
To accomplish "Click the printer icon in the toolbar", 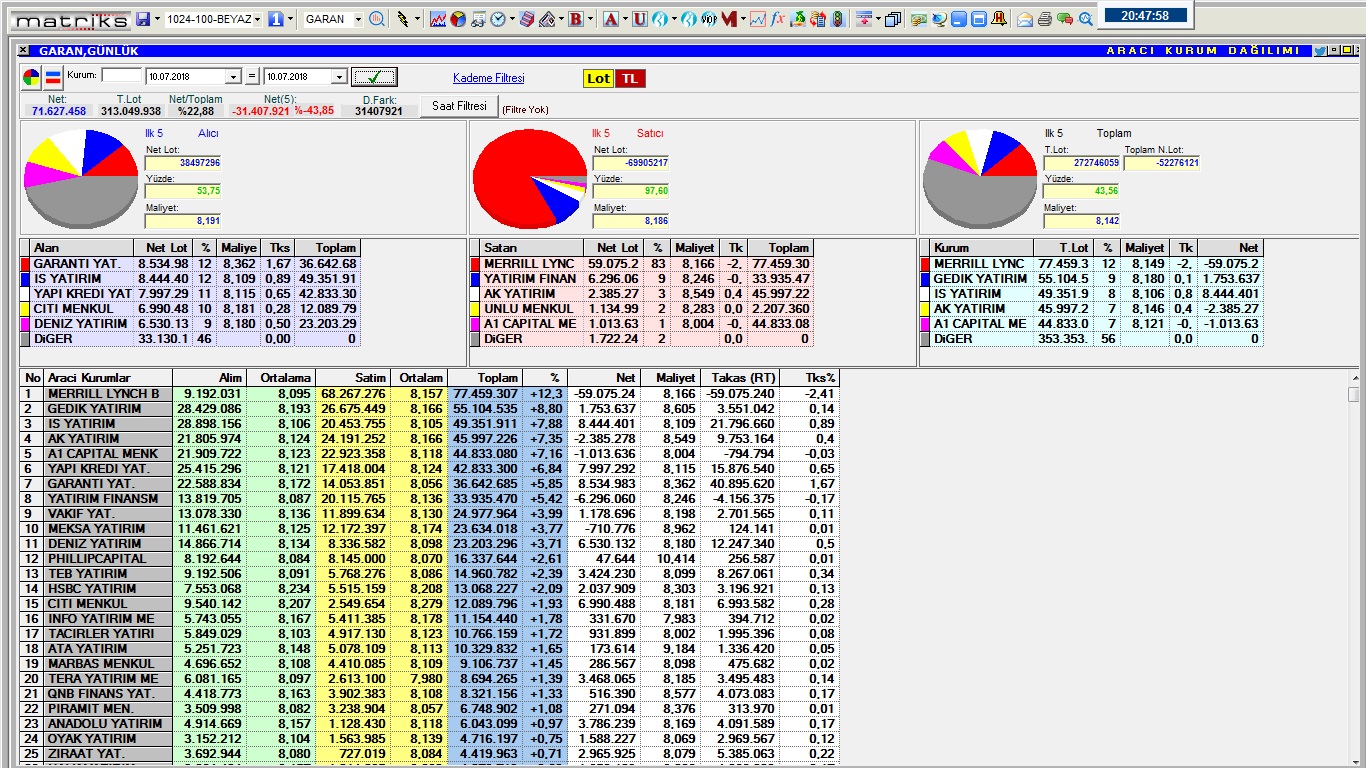I will coord(1045,19).
